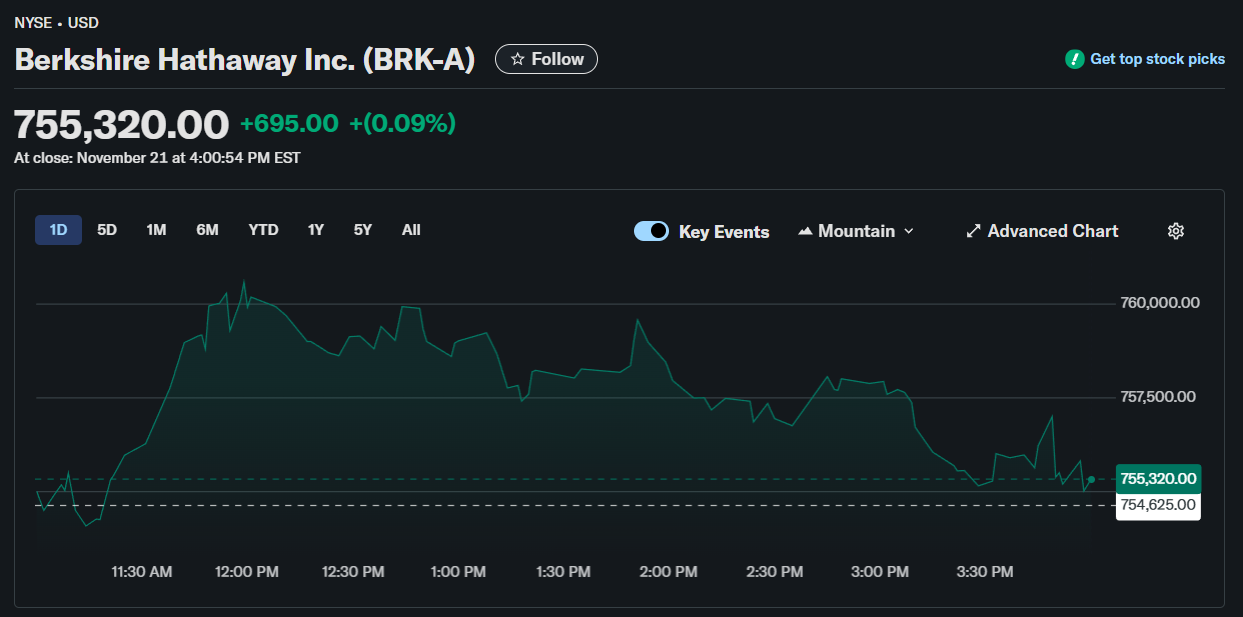Viewport: 1243px width, 617px height.
Task: Click the Follow button
Action: coord(546,58)
